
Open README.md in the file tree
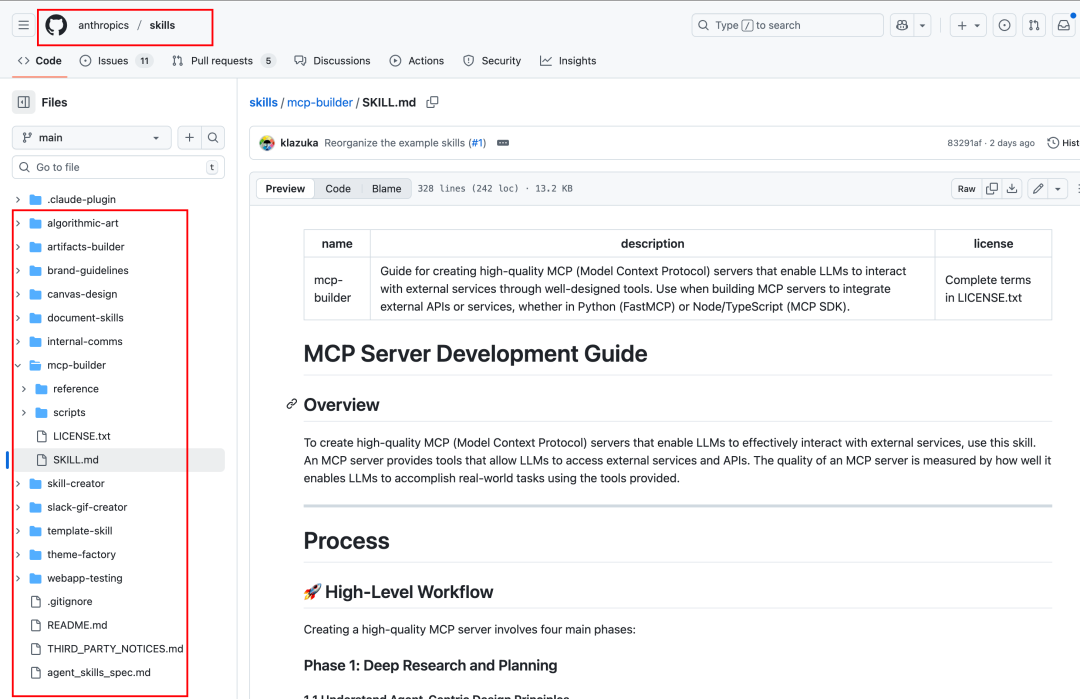pos(76,625)
